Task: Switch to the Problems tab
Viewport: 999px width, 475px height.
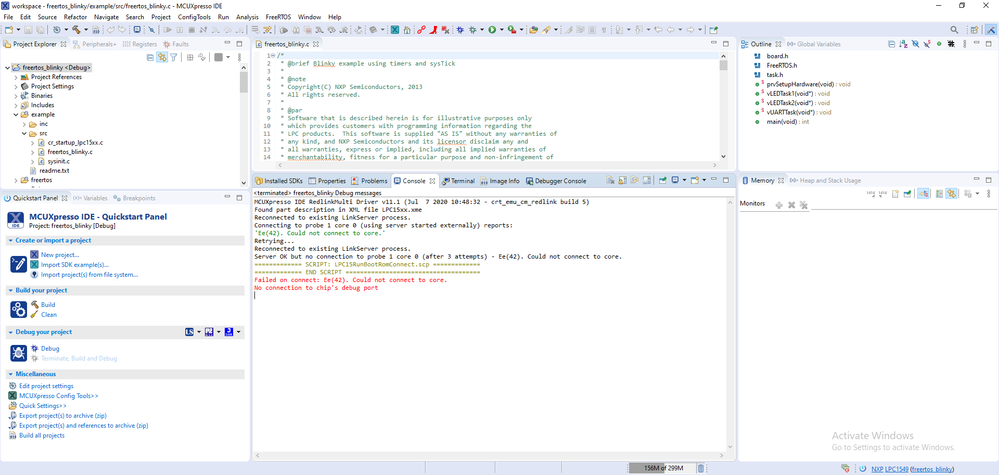Action: (369, 181)
